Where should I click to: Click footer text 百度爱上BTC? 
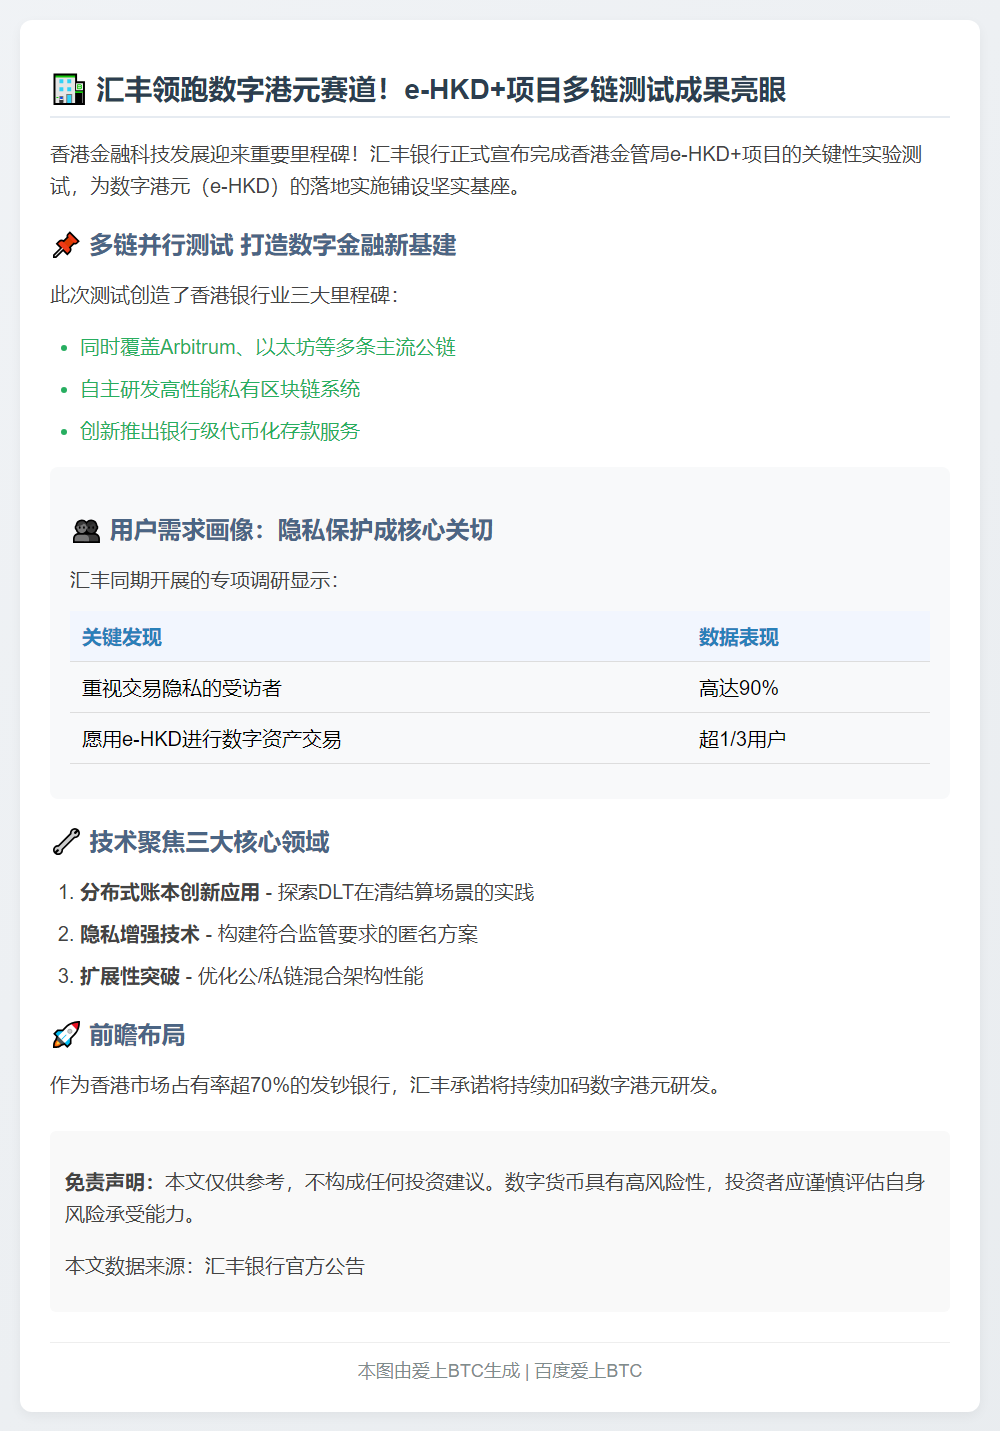(588, 1371)
